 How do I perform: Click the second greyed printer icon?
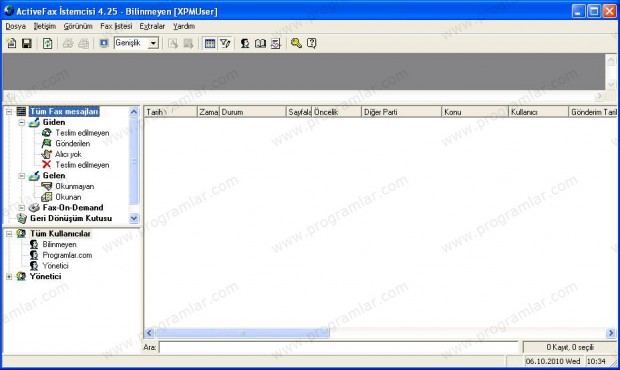(83, 43)
